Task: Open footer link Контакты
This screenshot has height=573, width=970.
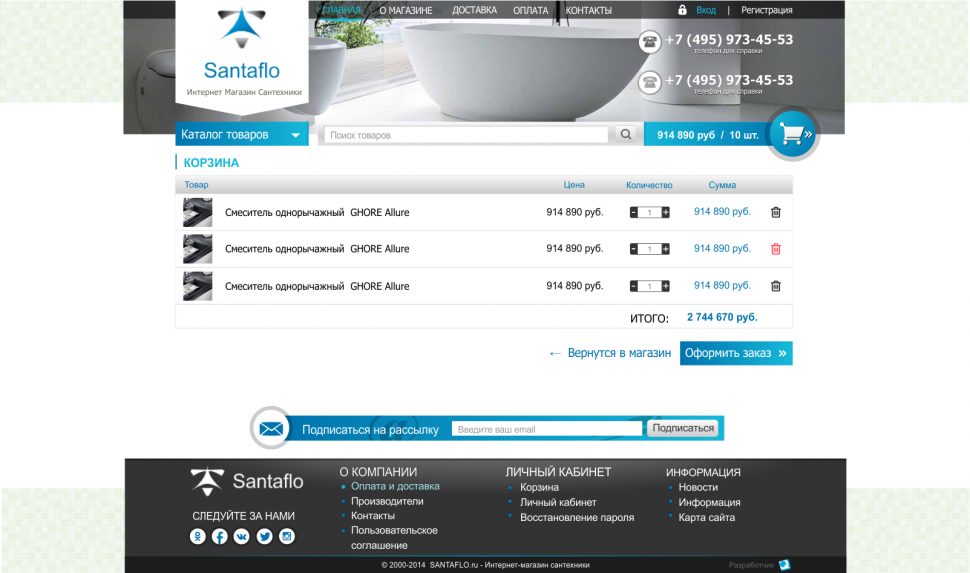Action: tap(372, 515)
